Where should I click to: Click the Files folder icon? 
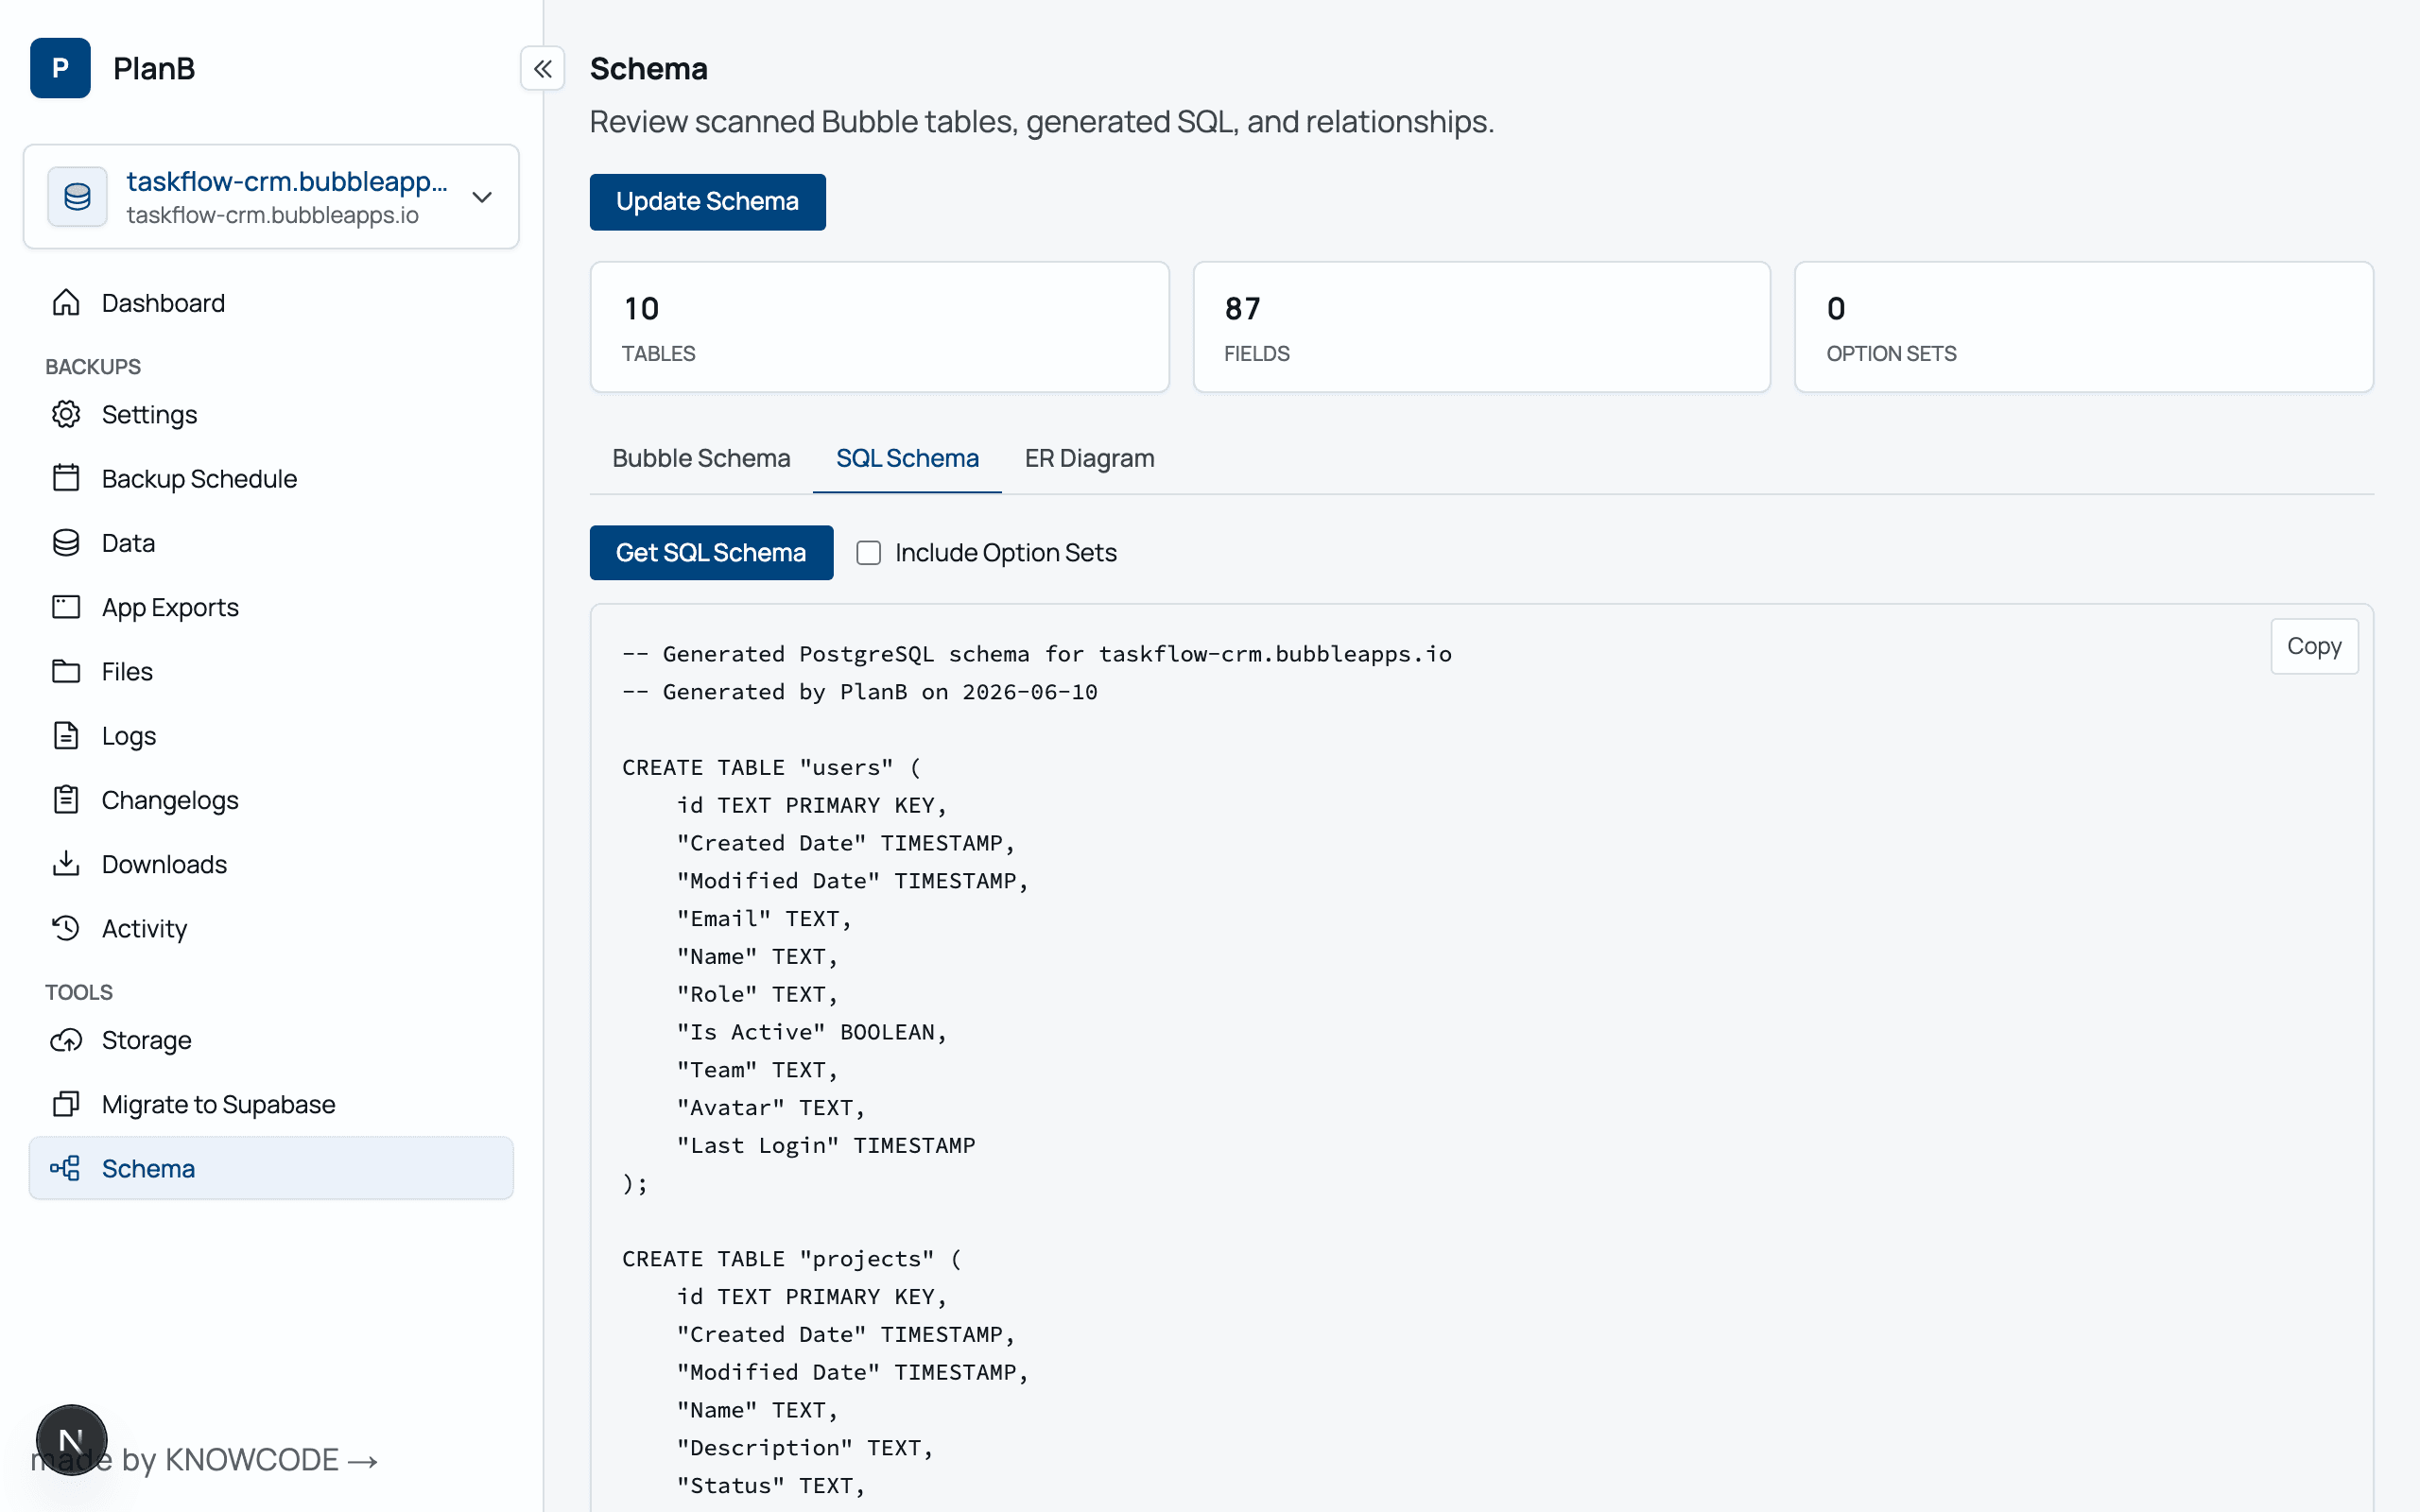pos(66,671)
